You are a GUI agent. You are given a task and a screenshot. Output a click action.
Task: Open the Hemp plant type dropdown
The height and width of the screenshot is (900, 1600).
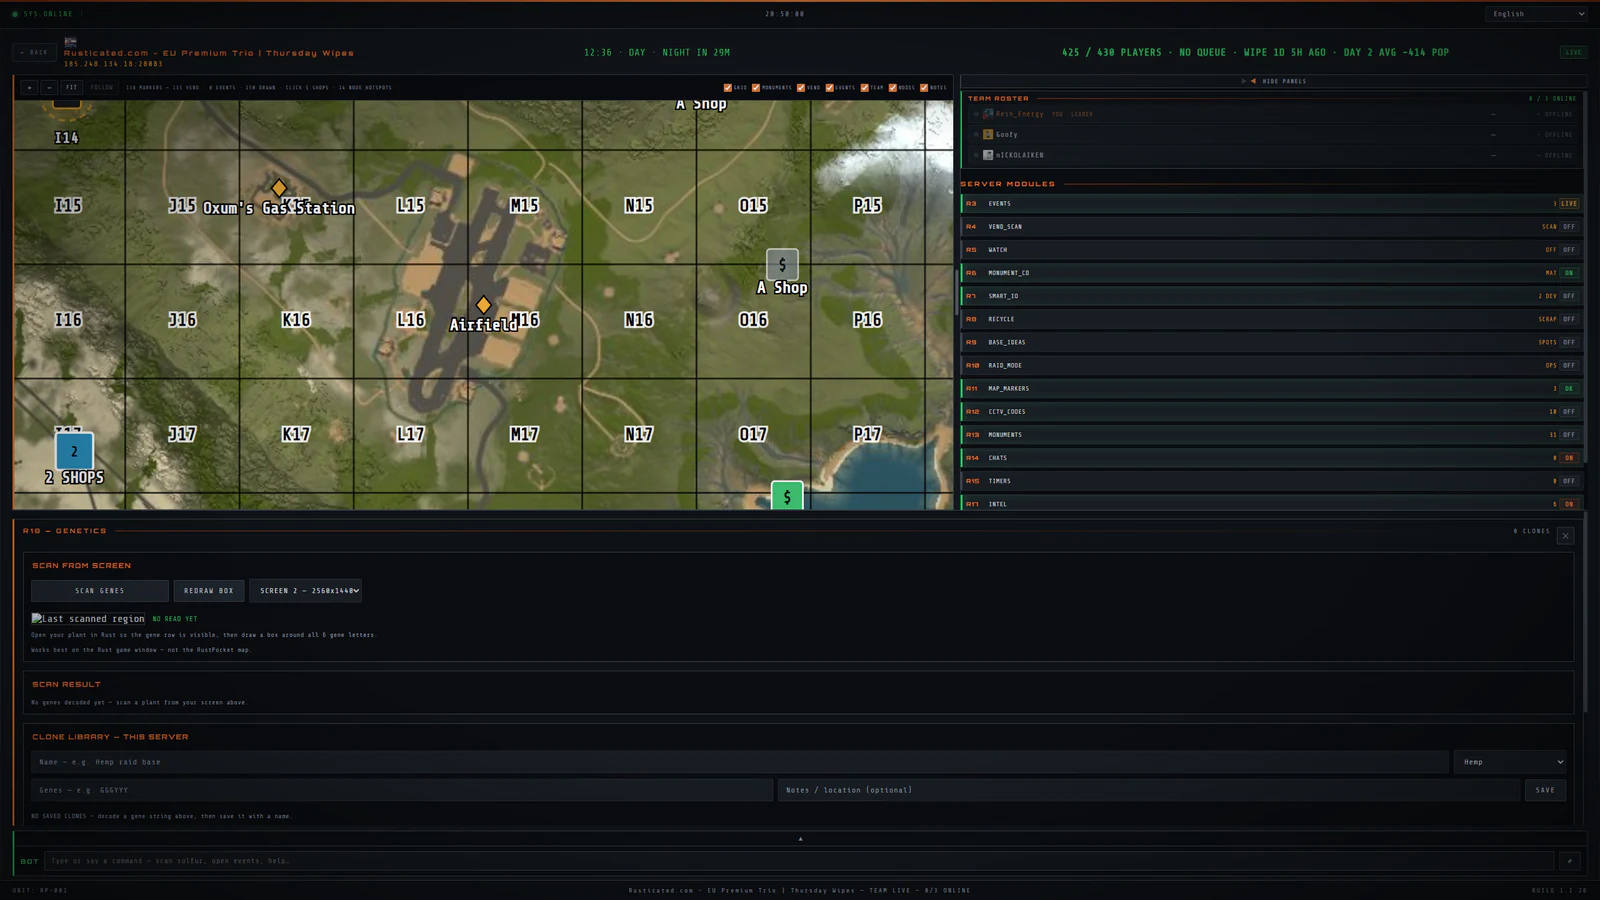[1510, 762]
